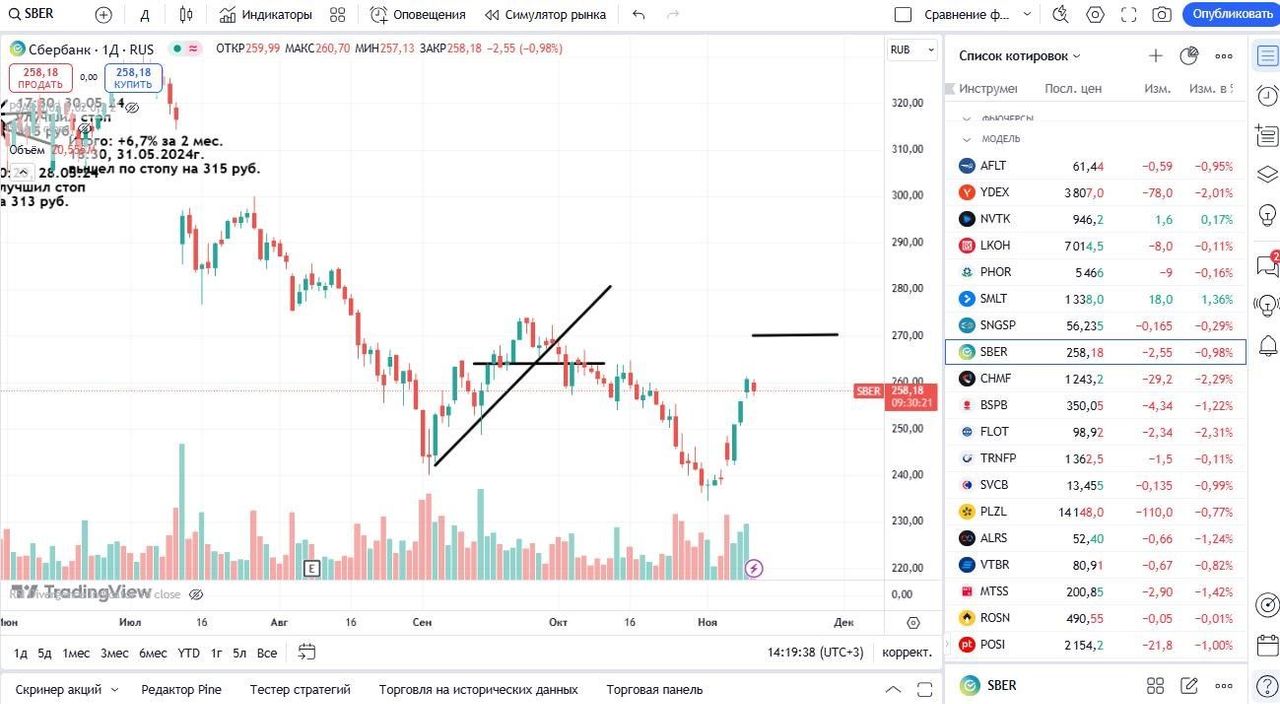
Task: Switch to Тестер стратегий tab
Action: [x=300, y=689]
